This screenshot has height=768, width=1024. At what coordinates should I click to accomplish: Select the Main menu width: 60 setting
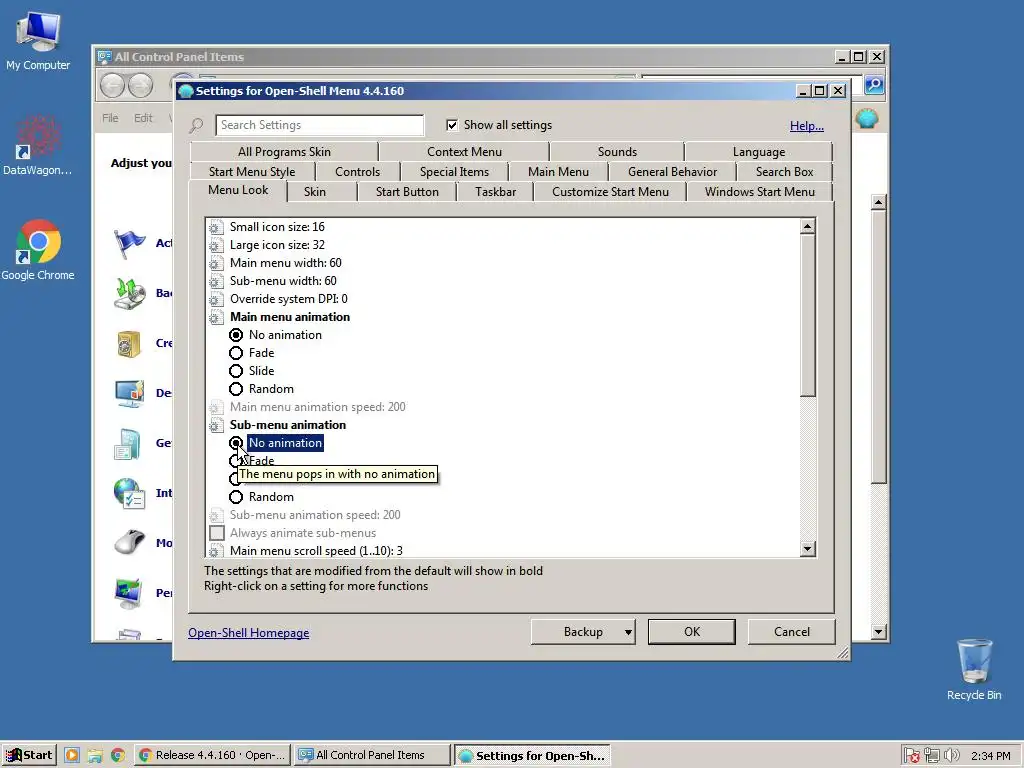point(285,263)
